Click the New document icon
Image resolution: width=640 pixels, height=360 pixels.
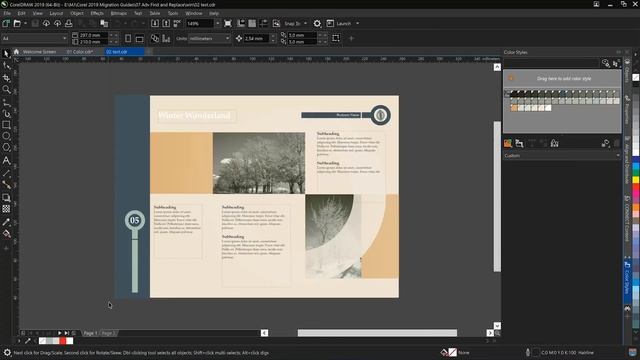6,24
